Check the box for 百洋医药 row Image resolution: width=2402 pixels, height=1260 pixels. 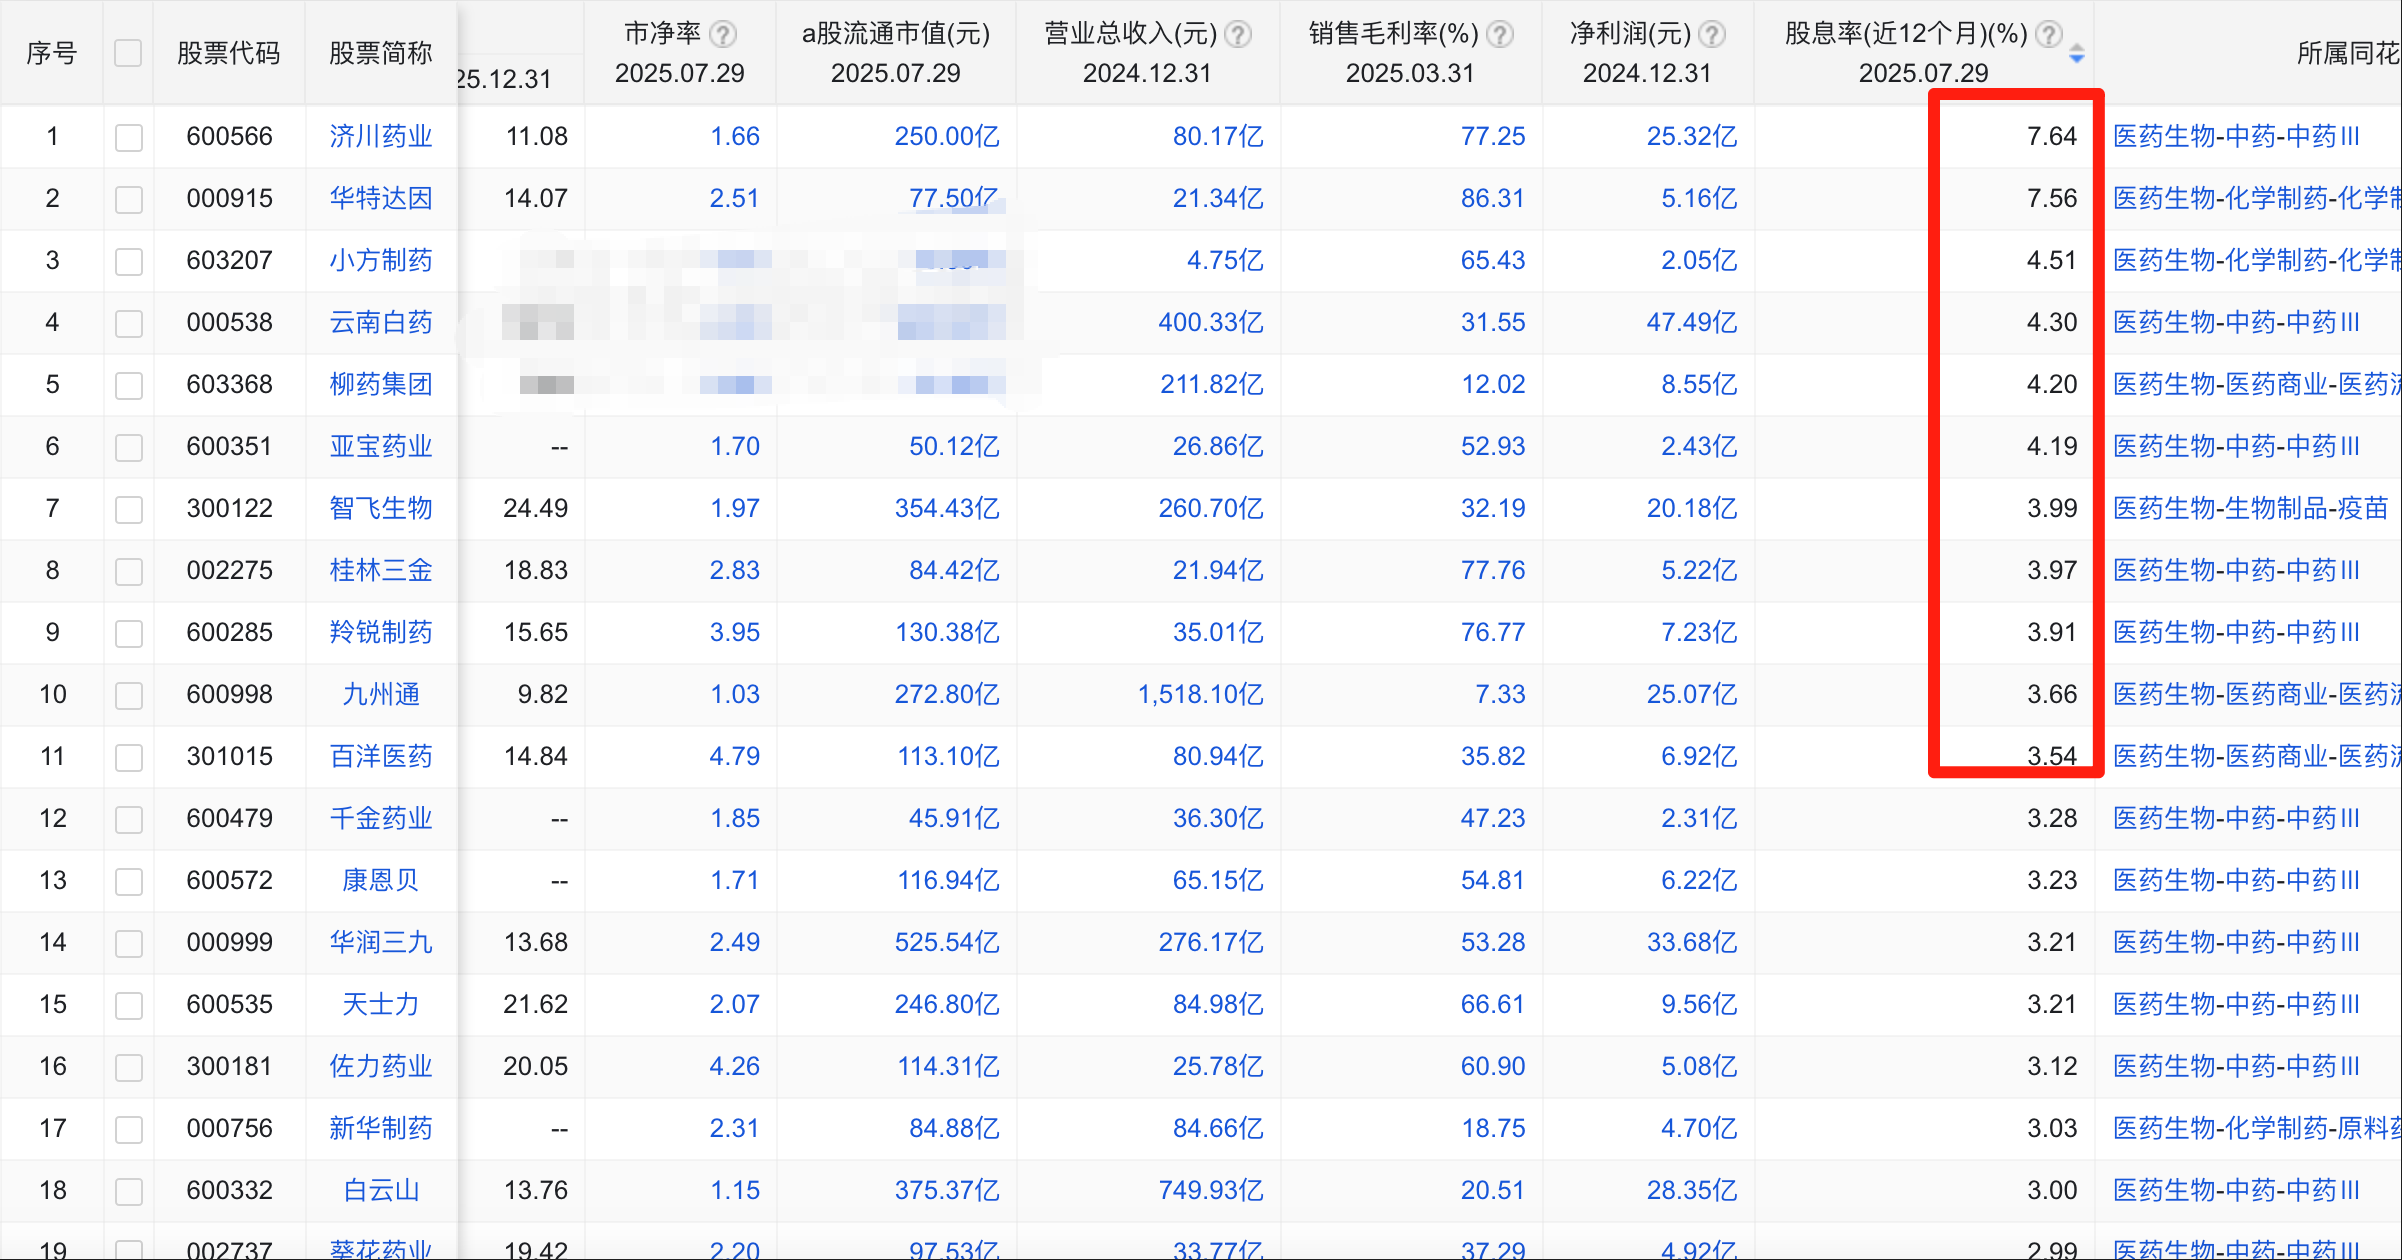128,757
